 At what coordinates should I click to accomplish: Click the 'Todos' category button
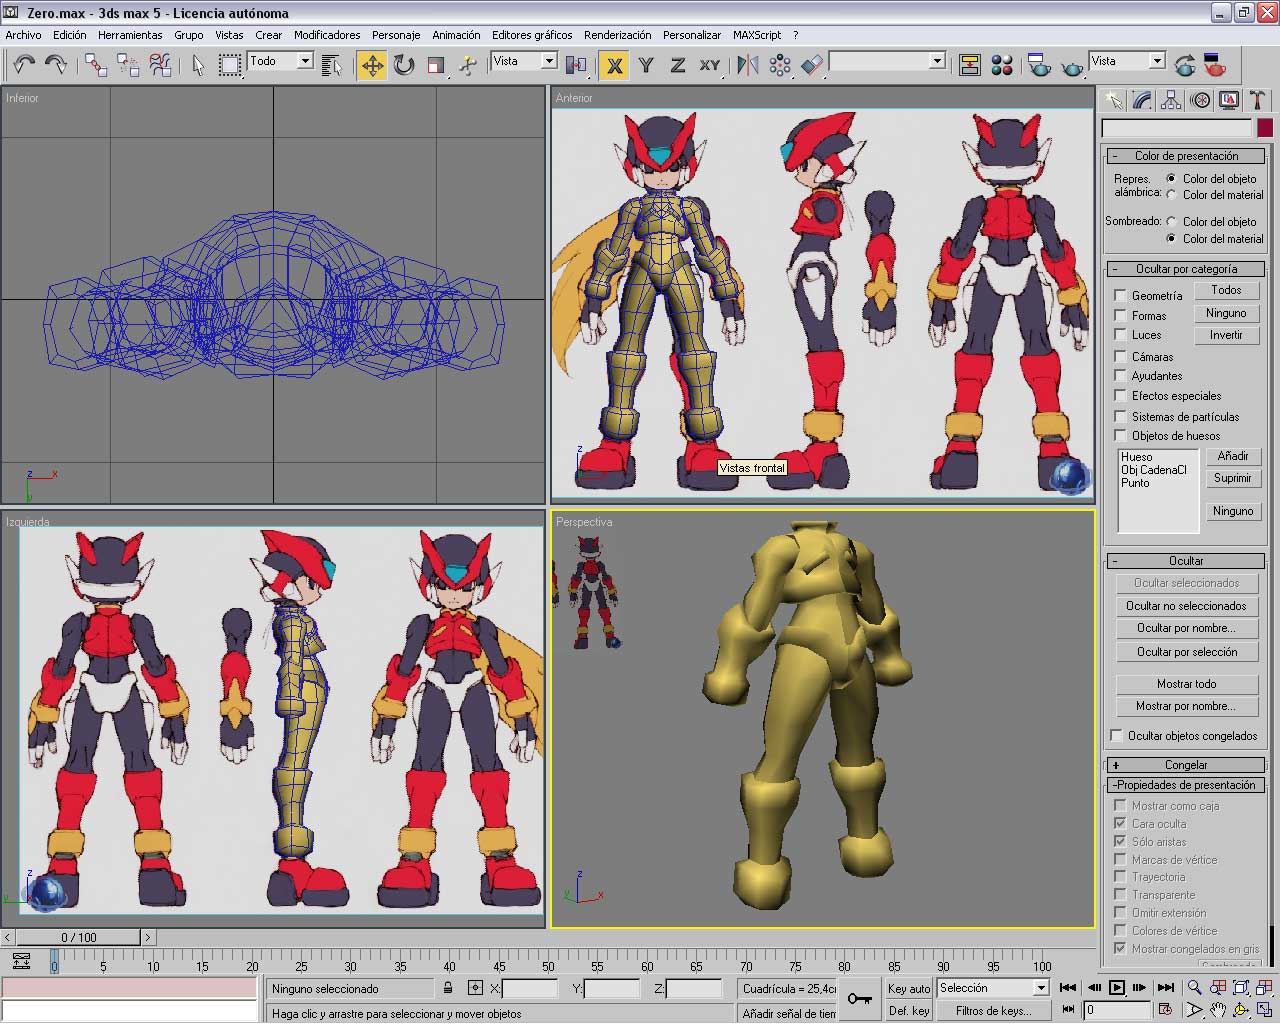1226,290
